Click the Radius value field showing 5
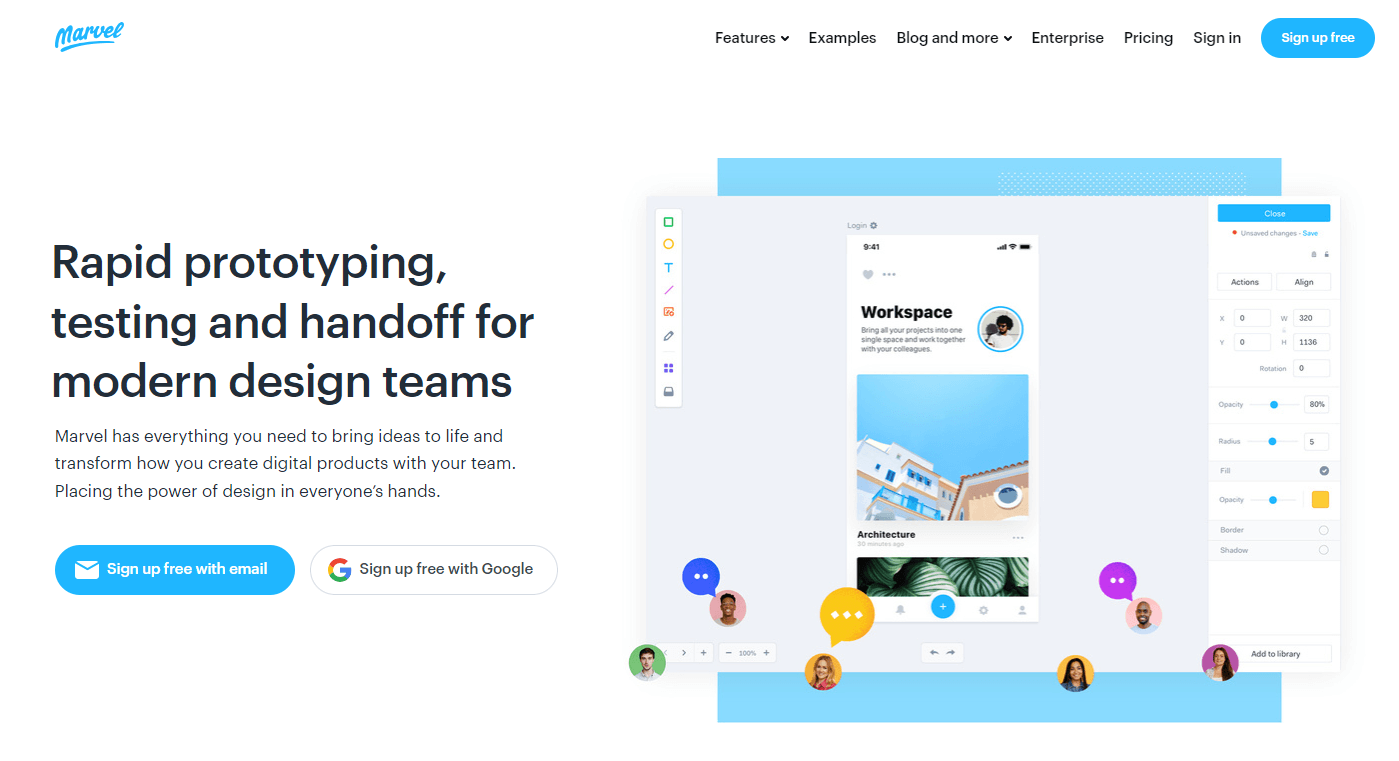1399x761 pixels. (1317, 441)
